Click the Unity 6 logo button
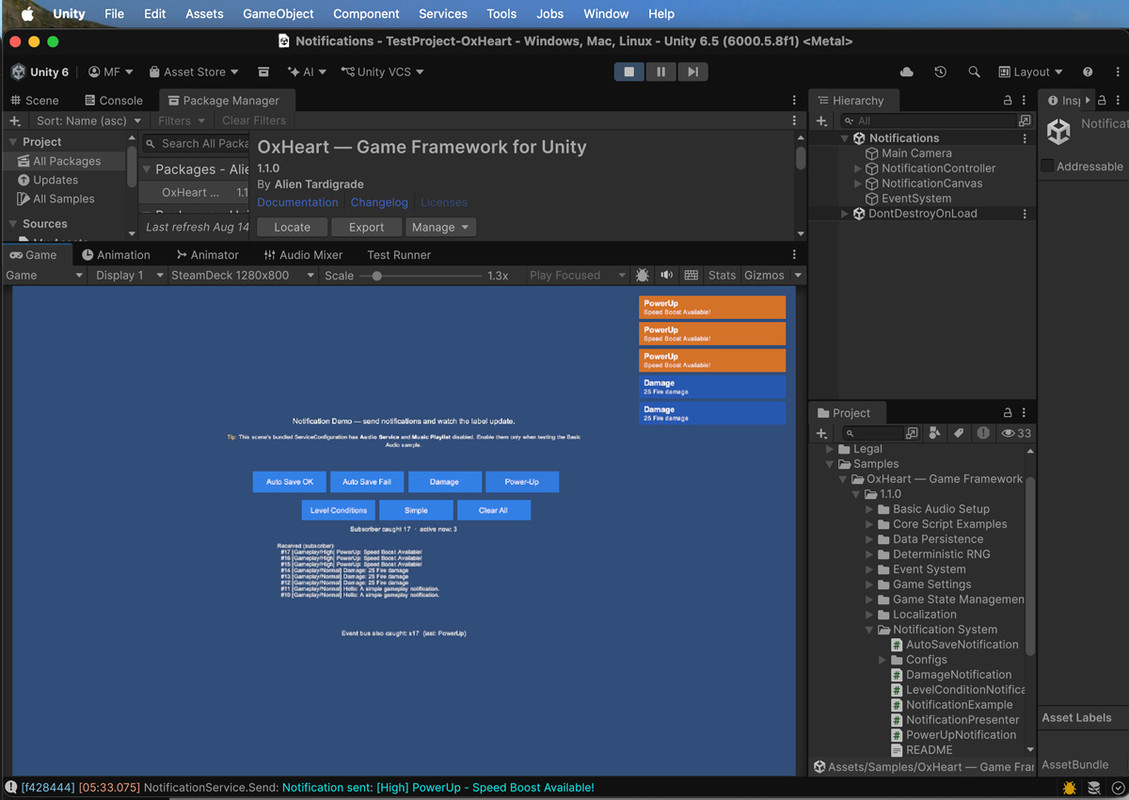This screenshot has width=1129, height=800. pos(40,72)
